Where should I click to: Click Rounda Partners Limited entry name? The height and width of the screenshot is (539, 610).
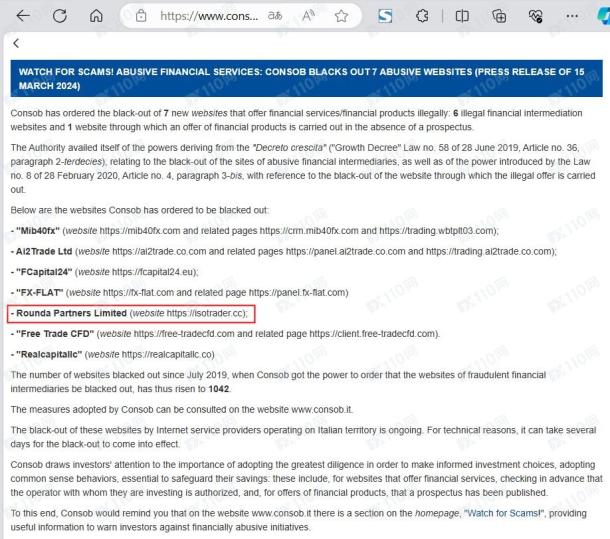click(x=72, y=313)
